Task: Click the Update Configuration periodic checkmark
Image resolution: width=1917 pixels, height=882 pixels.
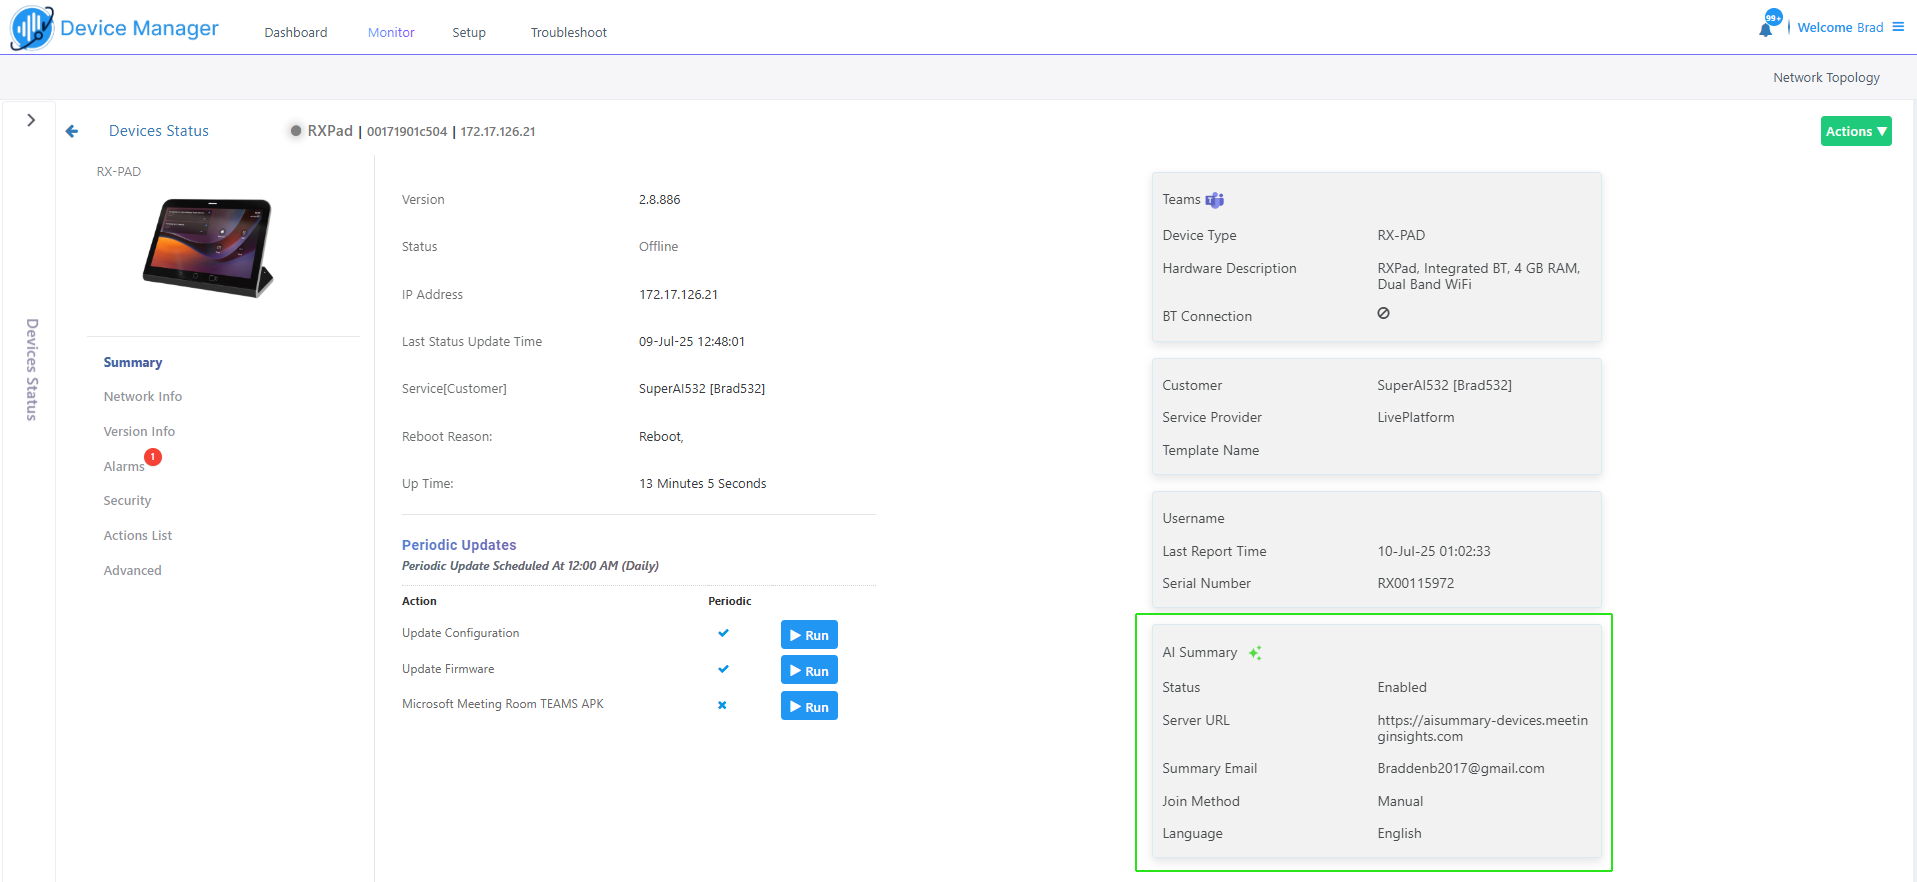Action: point(723,633)
